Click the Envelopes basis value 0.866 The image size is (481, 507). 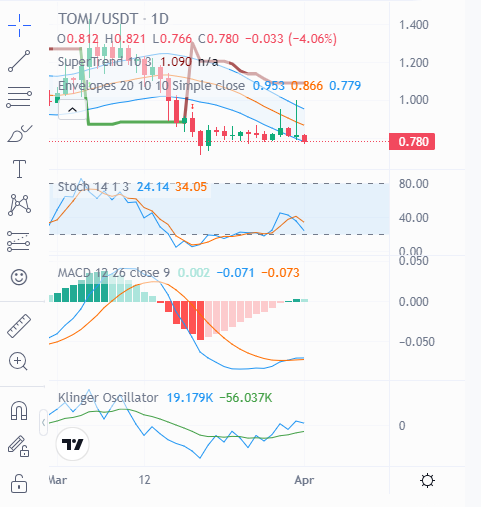click(x=307, y=86)
